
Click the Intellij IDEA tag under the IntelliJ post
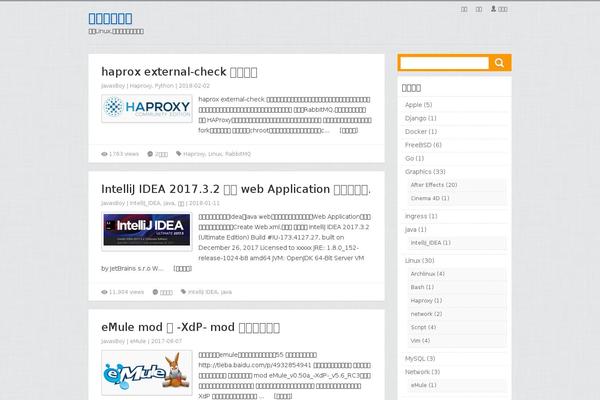coord(203,292)
